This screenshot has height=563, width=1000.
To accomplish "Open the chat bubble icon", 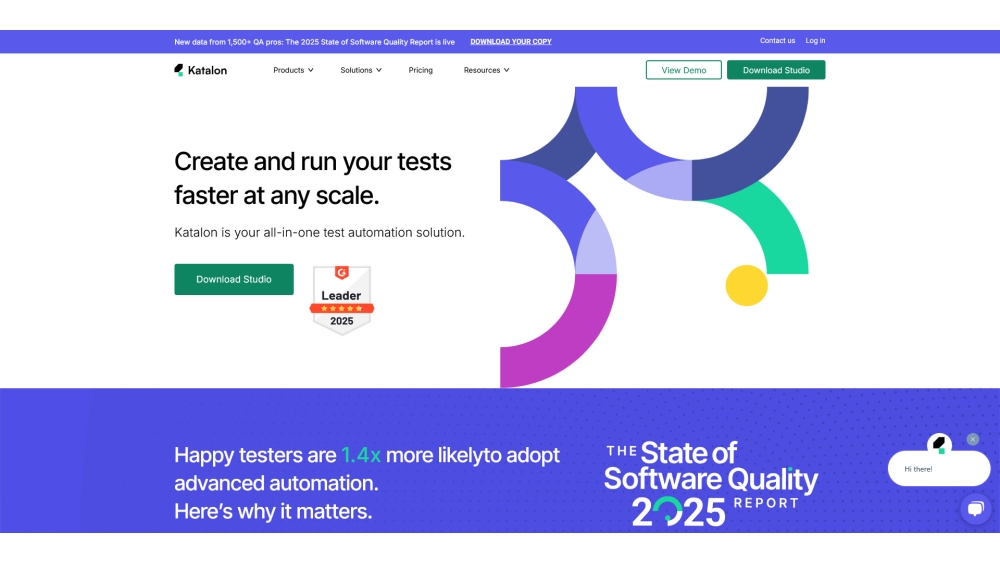I will 975,509.
